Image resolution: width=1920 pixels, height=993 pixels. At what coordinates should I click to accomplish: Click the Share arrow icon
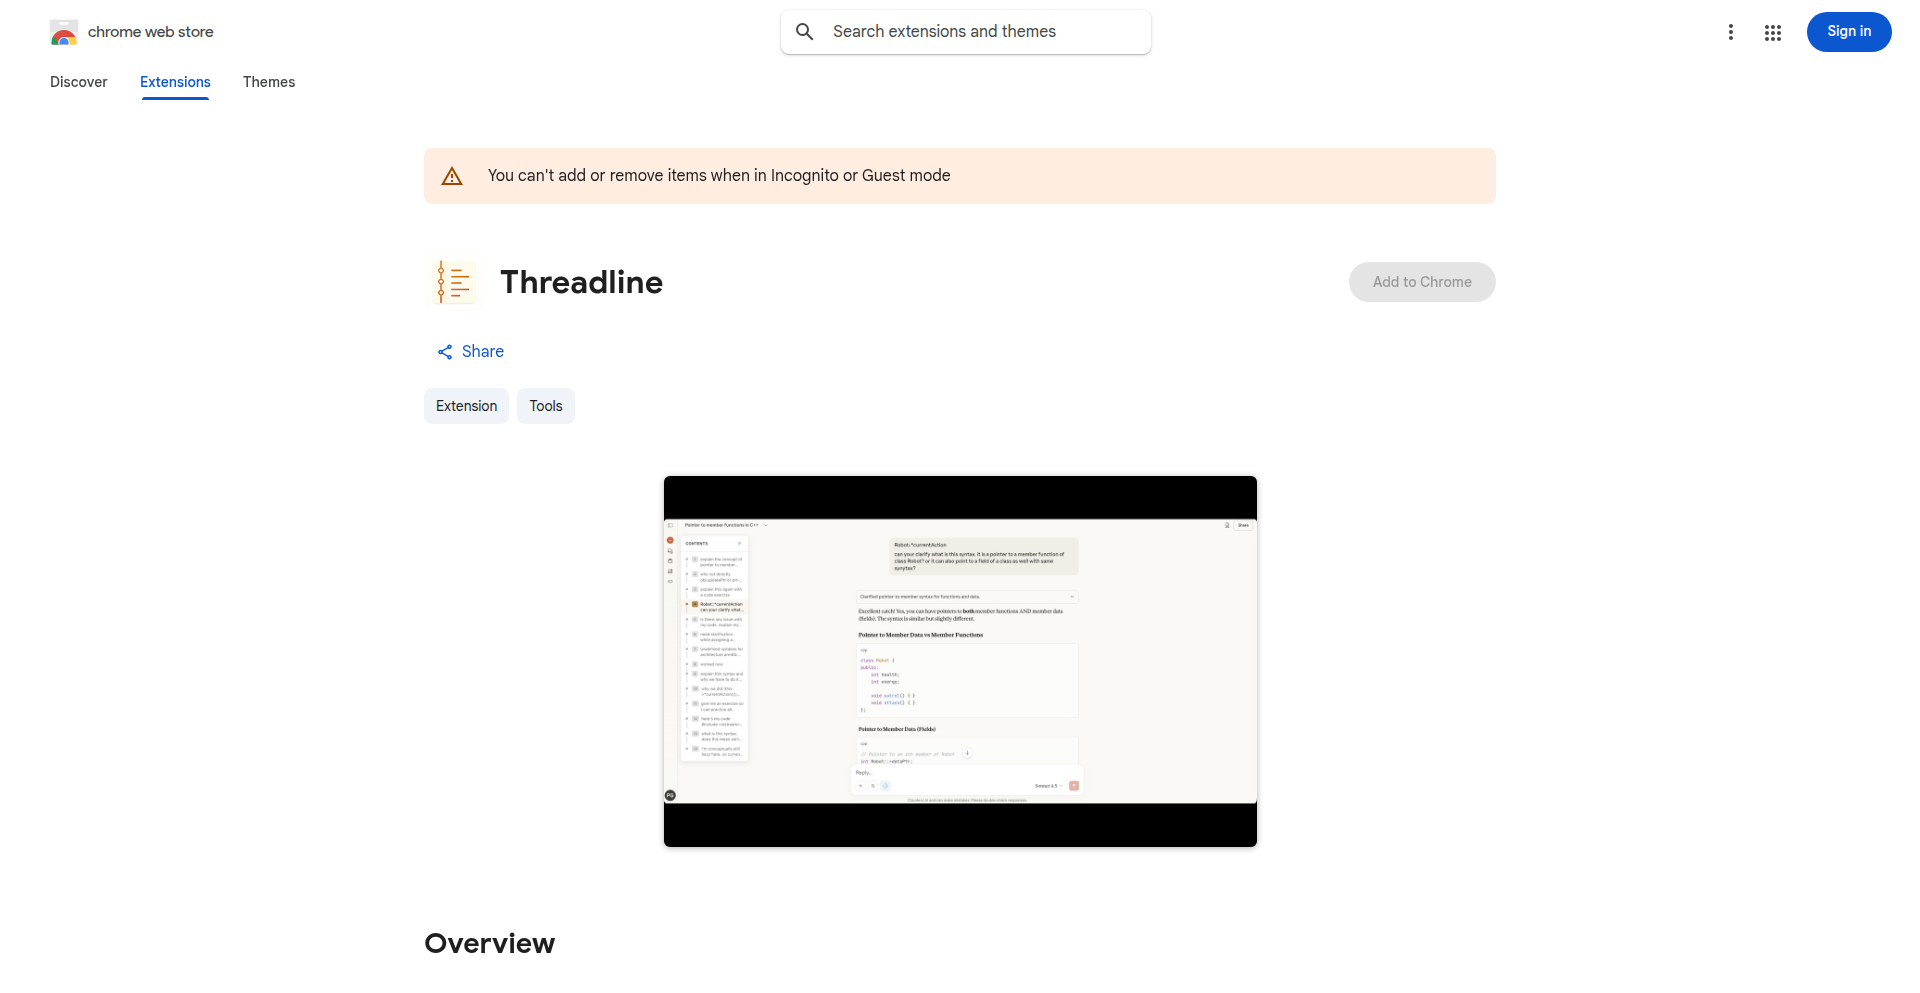coord(445,351)
